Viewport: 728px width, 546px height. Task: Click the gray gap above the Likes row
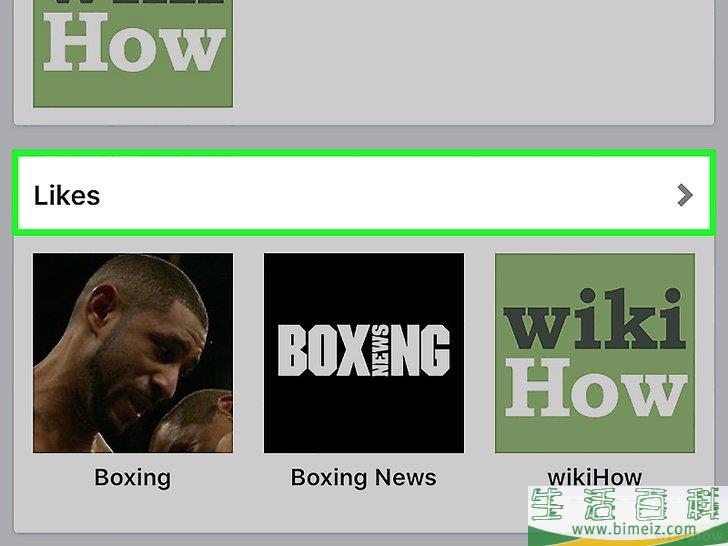pos(364,138)
